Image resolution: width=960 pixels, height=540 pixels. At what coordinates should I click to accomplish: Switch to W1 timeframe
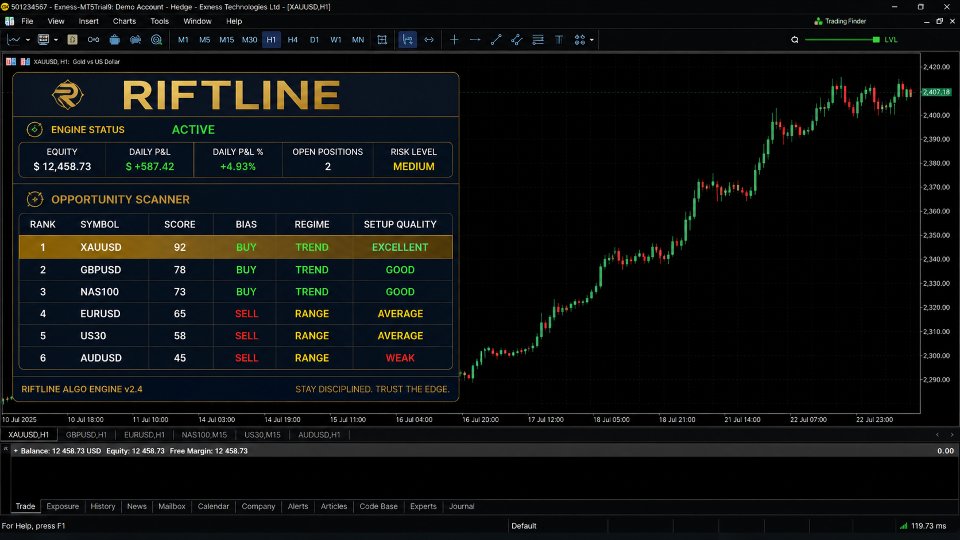pos(336,40)
